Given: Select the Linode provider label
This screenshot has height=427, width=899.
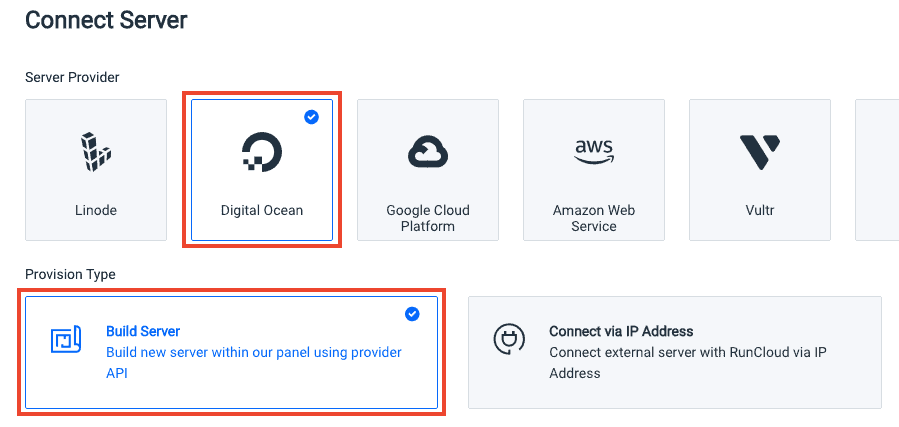Looking at the screenshot, I should pyautogui.click(x=96, y=210).
